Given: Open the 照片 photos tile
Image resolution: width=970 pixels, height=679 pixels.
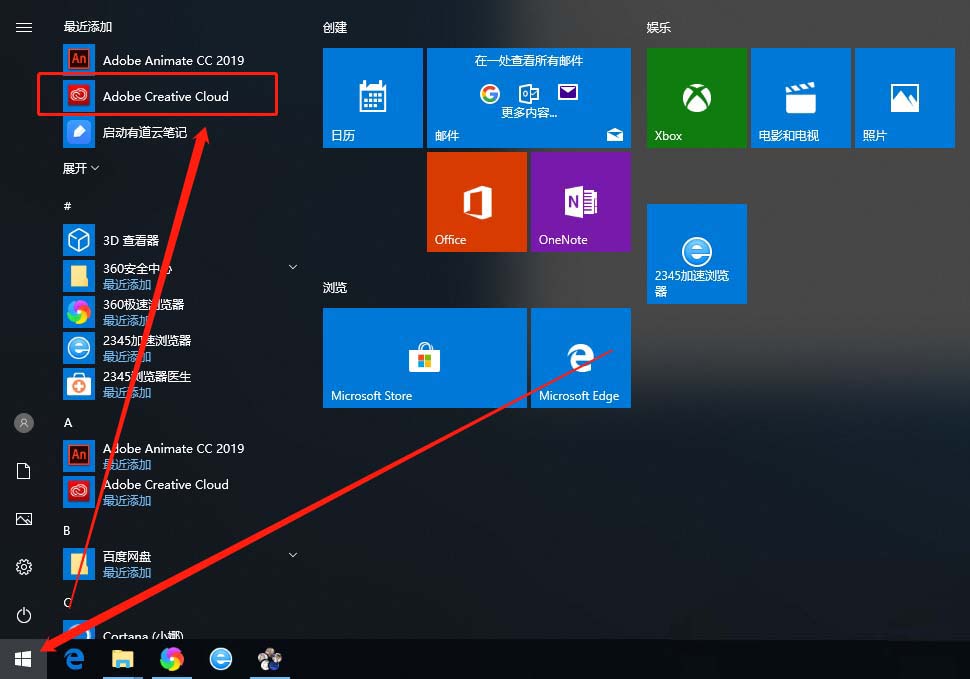Looking at the screenshot, I should 904,98.
